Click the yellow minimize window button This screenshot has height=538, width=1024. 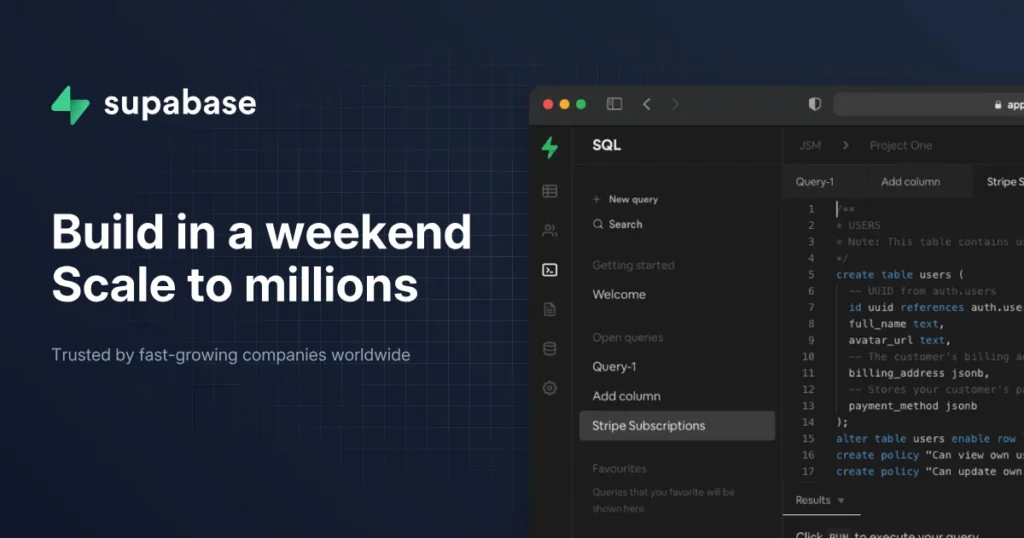[x=564, y=104]
